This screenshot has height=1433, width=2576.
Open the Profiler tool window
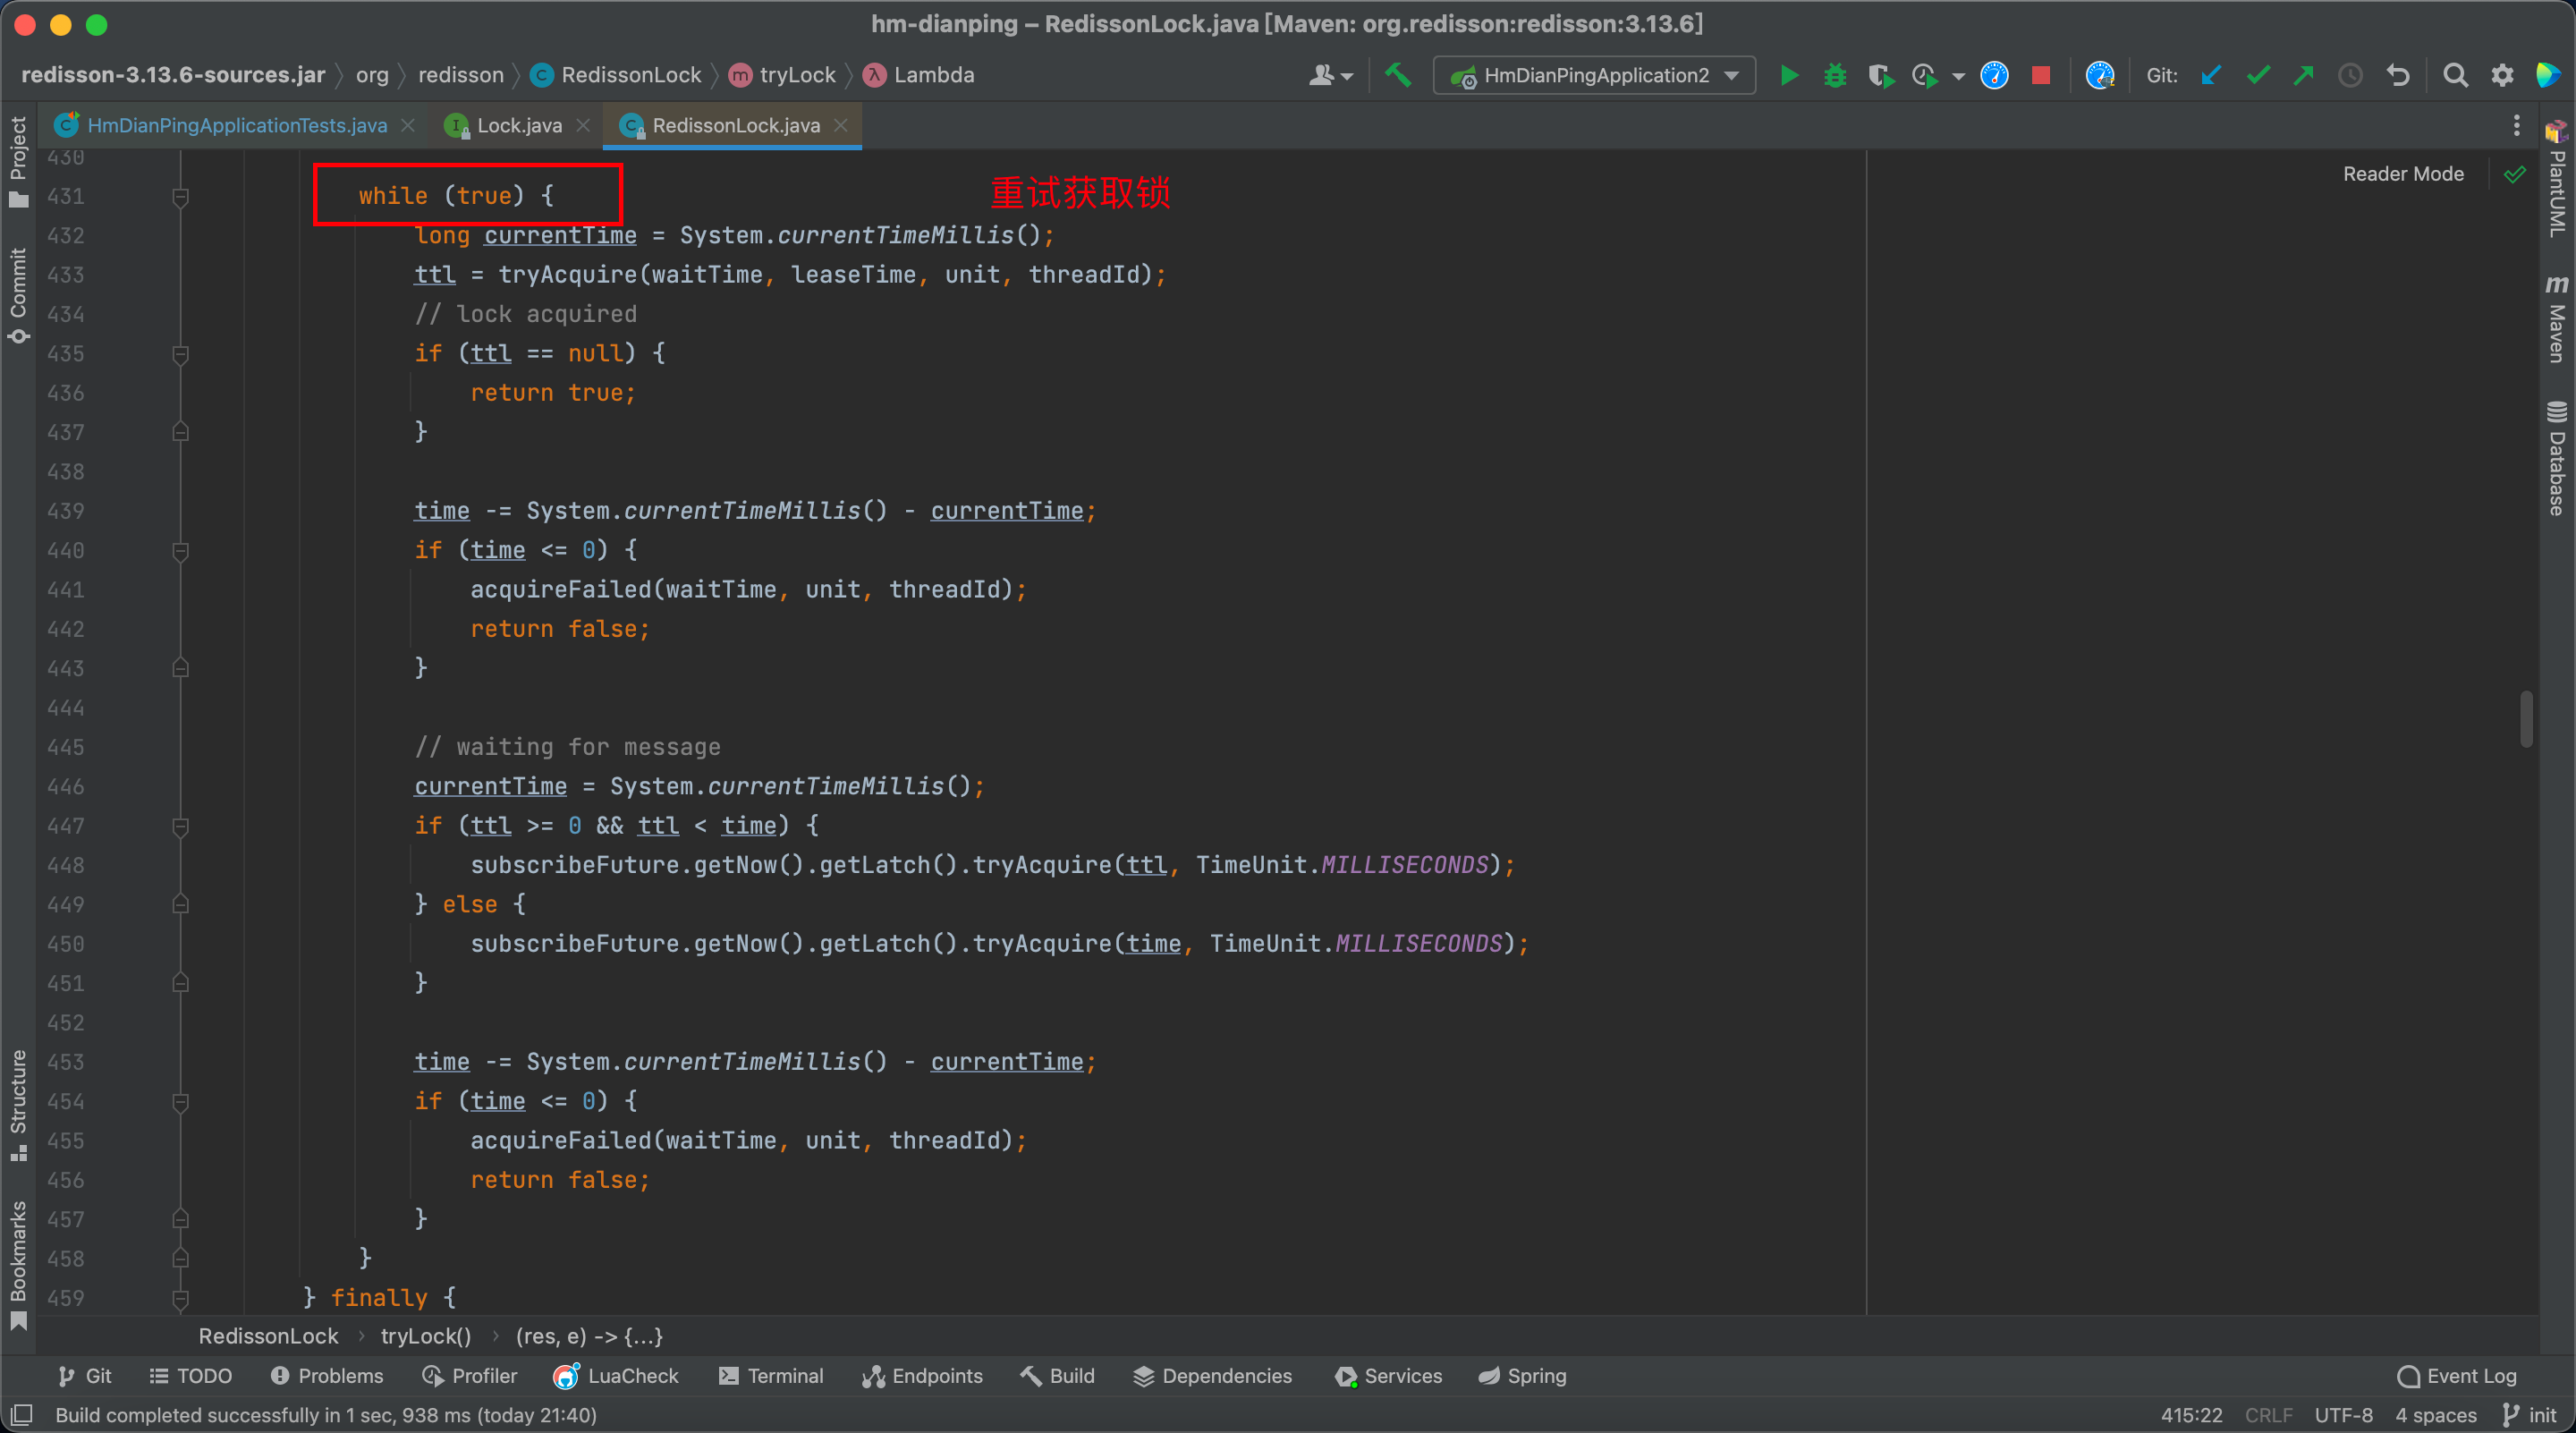click(470, 1376)
